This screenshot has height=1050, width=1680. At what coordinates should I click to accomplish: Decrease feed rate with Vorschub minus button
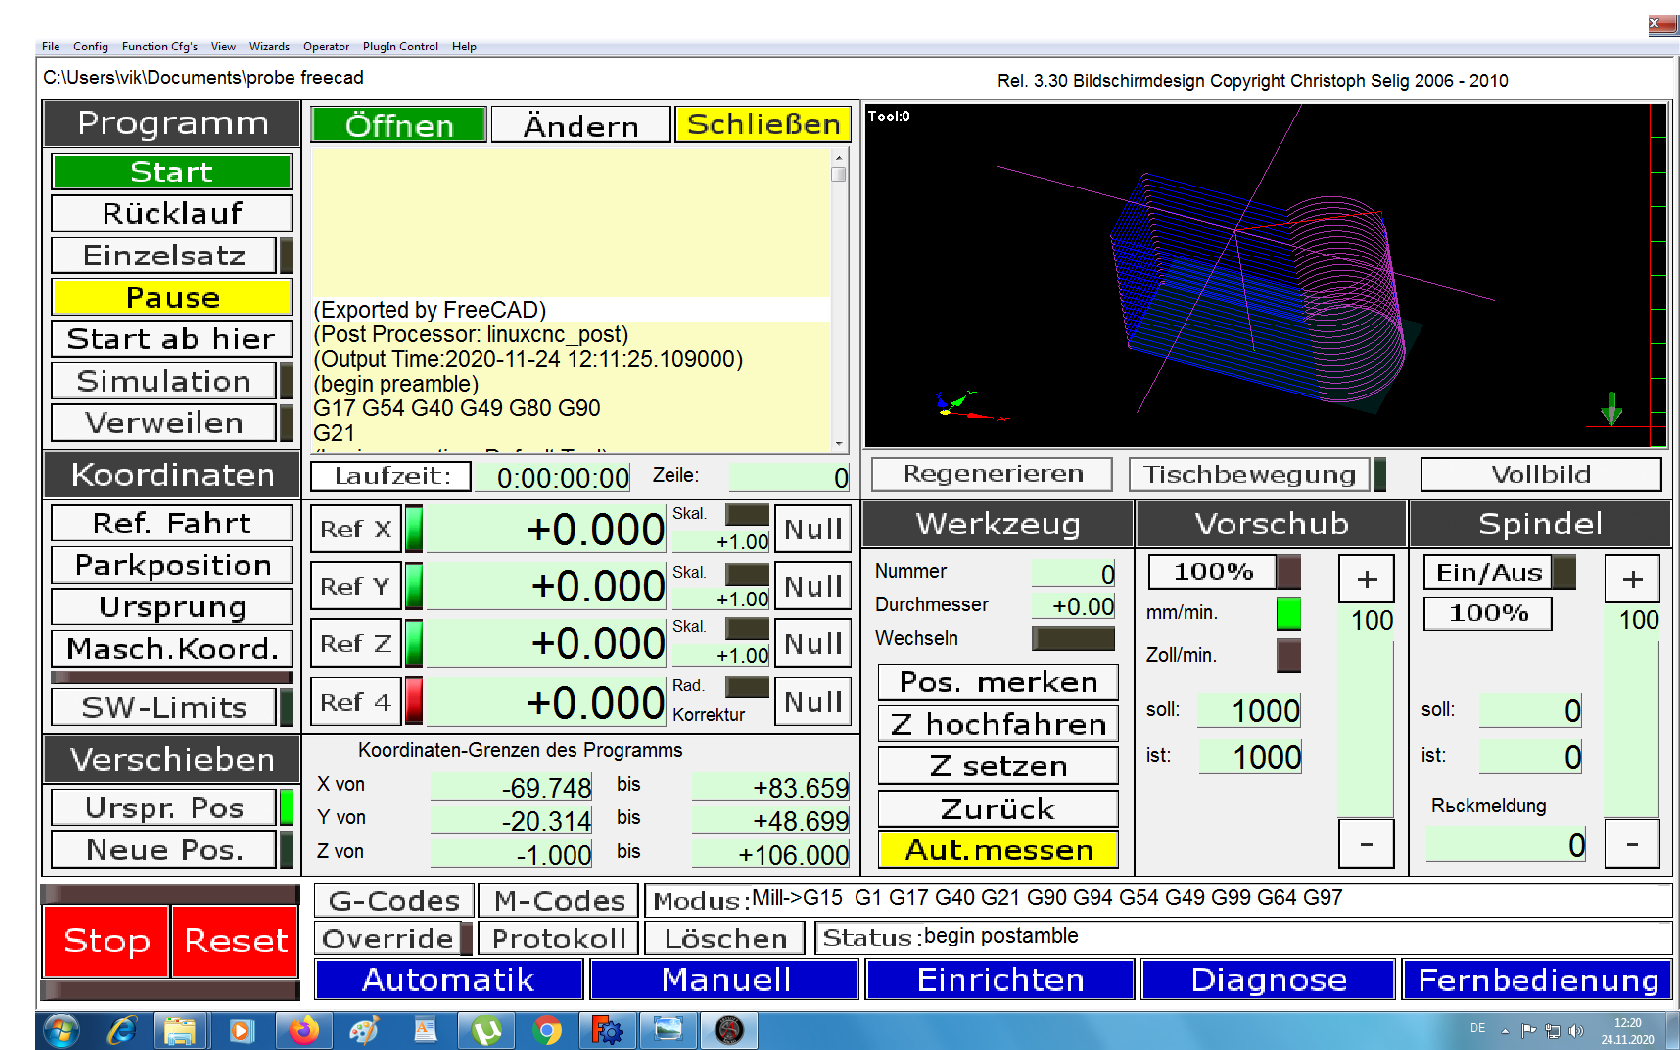tap(1366, 844)
